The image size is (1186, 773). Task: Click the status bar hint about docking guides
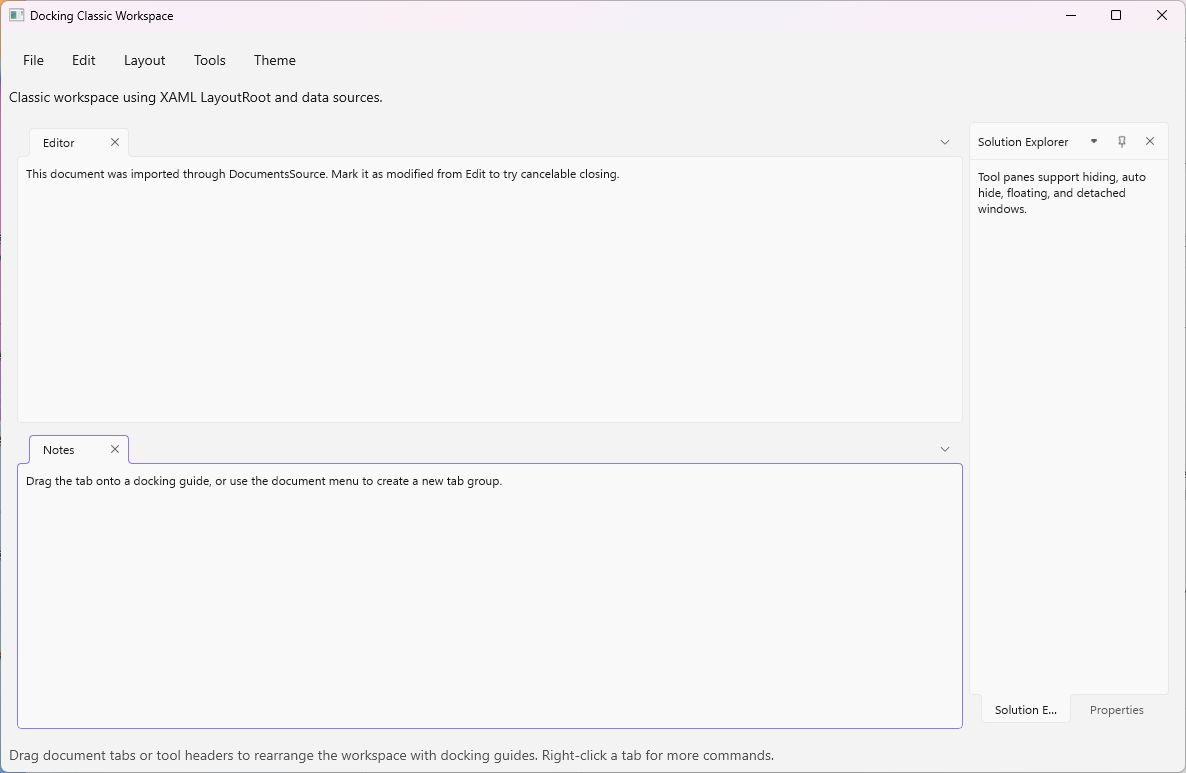click(391, 755)
